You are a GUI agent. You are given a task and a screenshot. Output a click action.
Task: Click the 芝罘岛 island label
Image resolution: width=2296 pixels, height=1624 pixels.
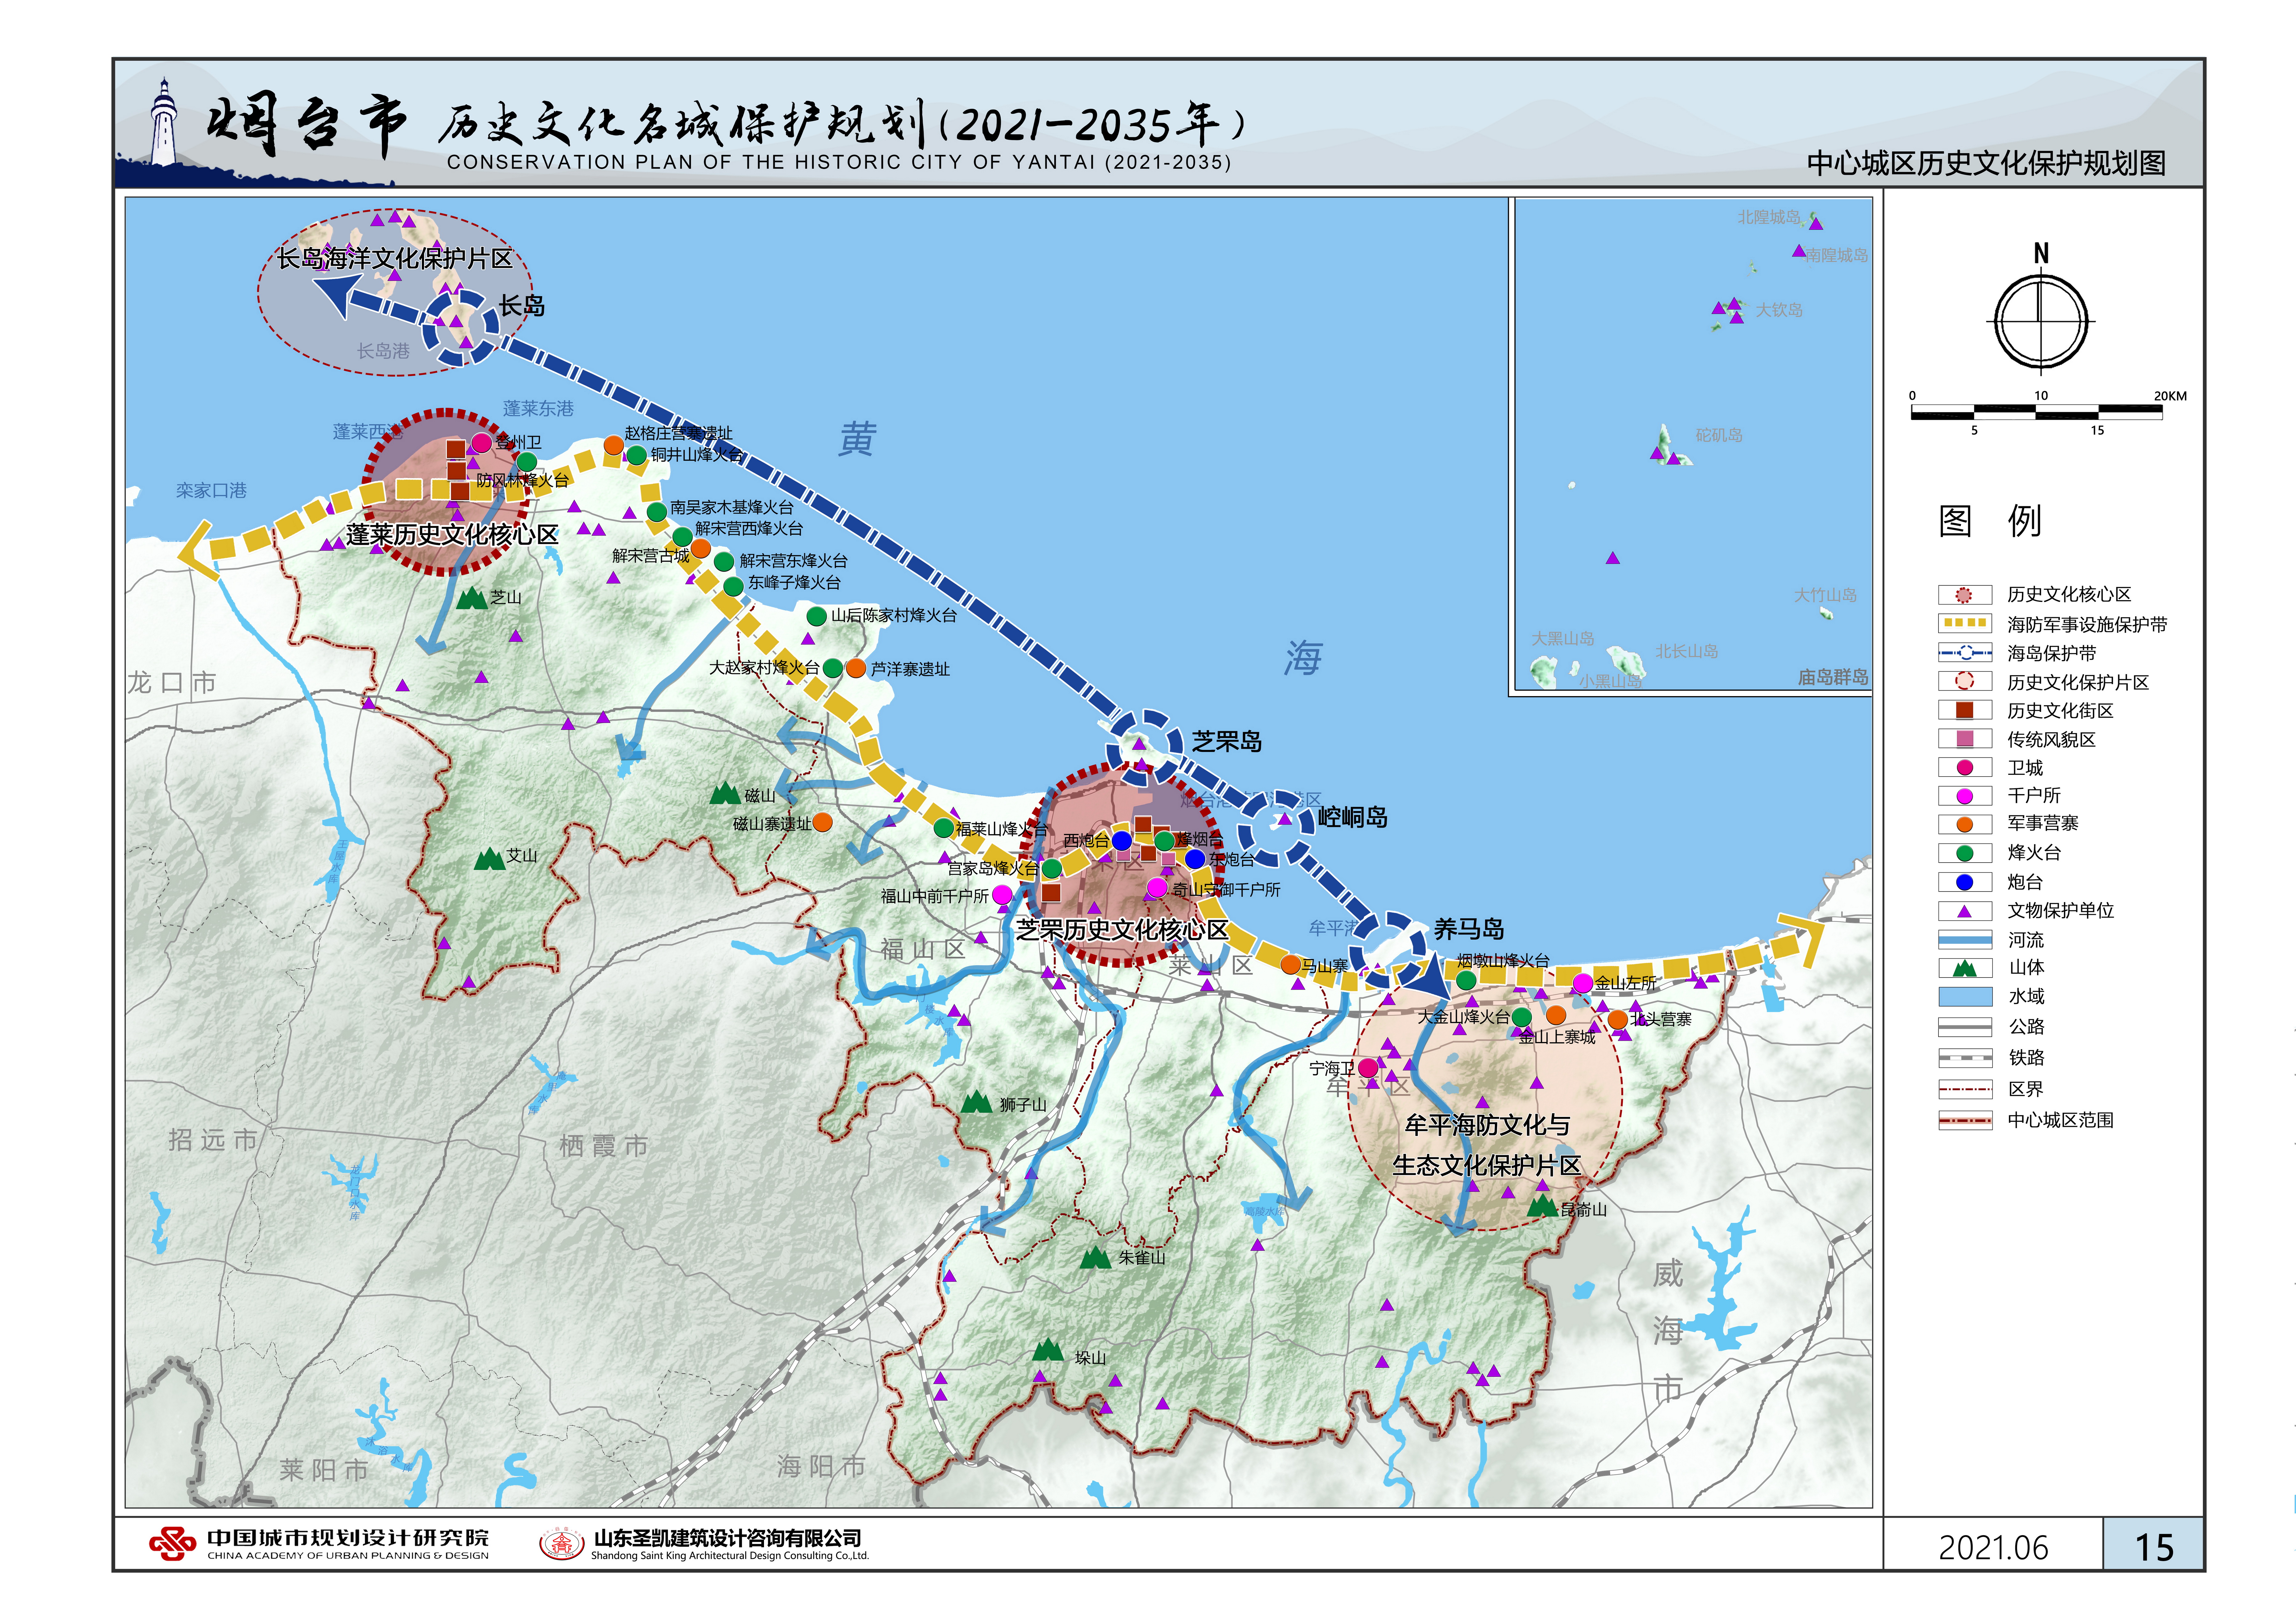tap(1227, 742)
